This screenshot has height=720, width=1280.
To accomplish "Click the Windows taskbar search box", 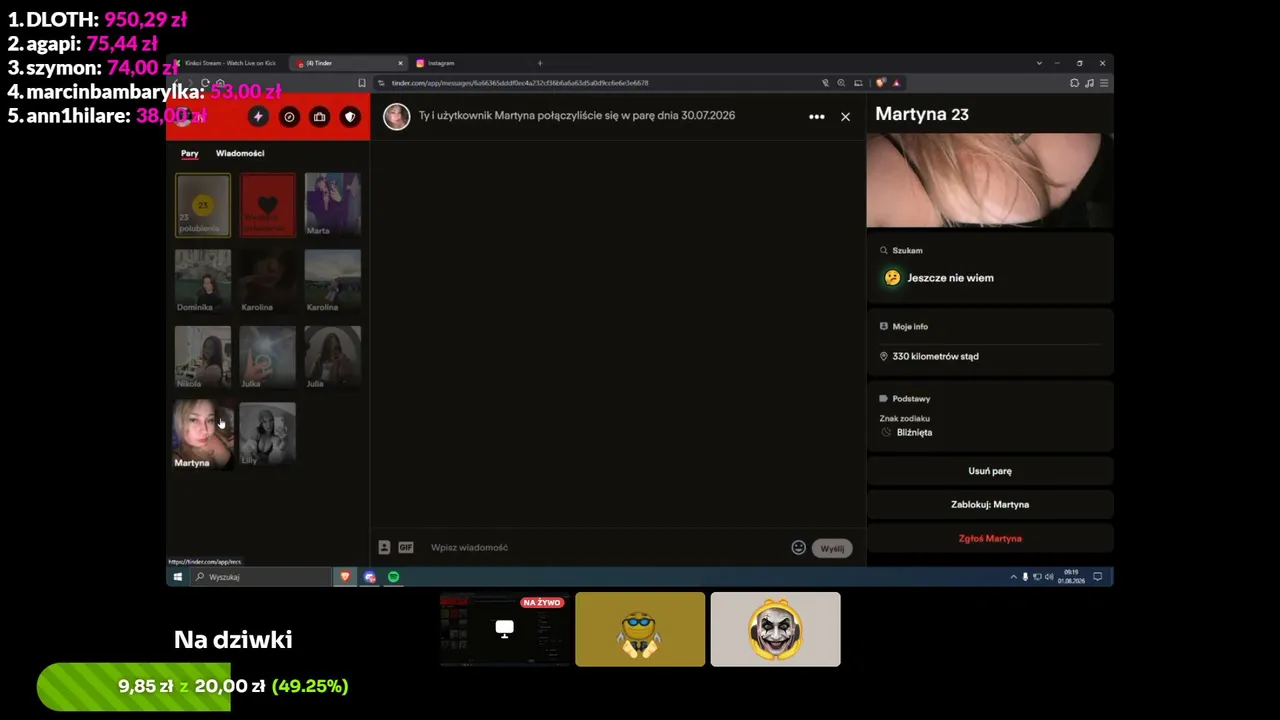I will [x=260, y=577].
